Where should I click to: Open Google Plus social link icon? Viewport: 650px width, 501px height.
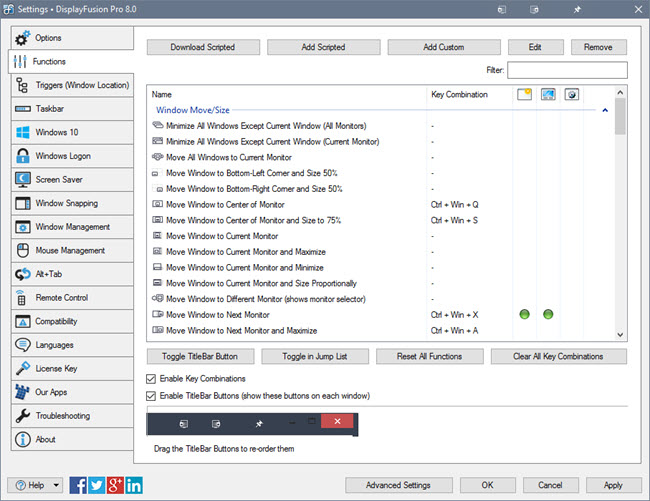click(x=115, y=485)
